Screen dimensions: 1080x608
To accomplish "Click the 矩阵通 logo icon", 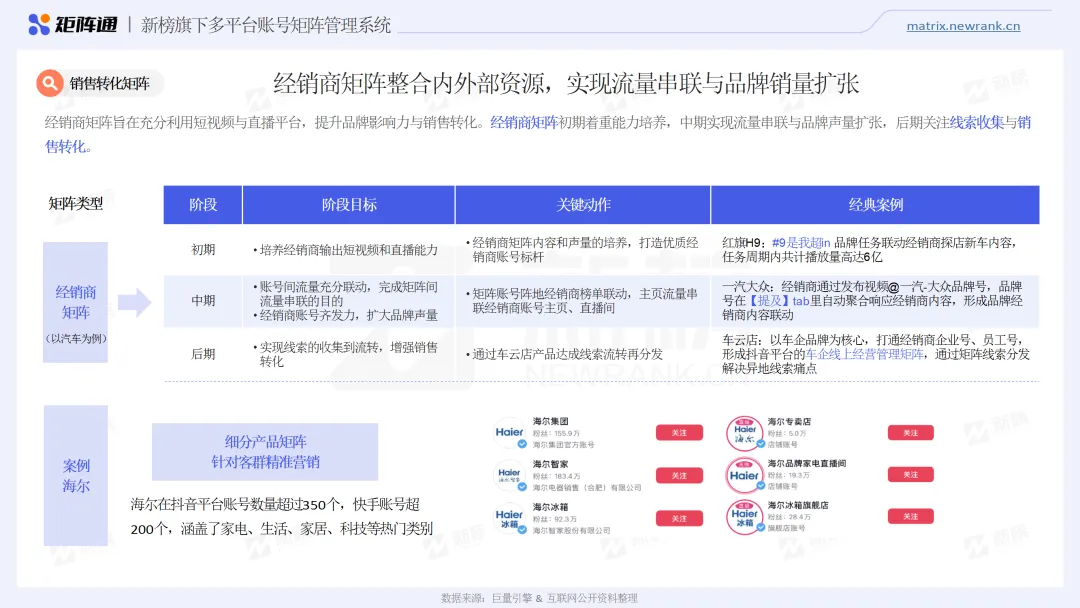I will point(39,24).
